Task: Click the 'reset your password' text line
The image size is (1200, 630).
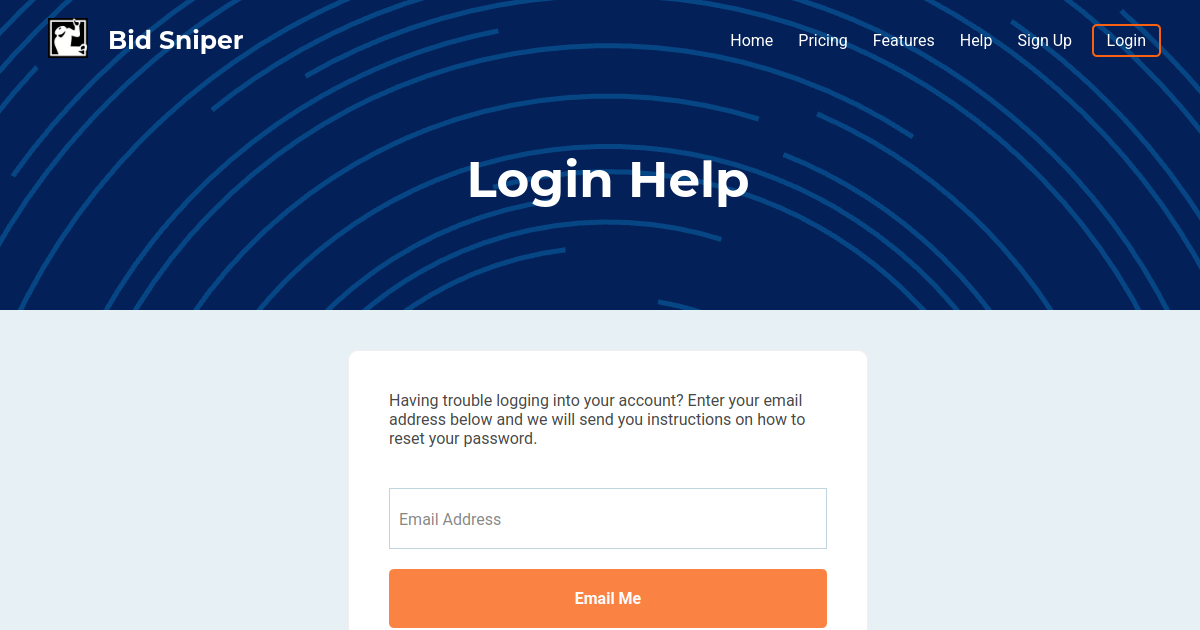Action: 463,438
